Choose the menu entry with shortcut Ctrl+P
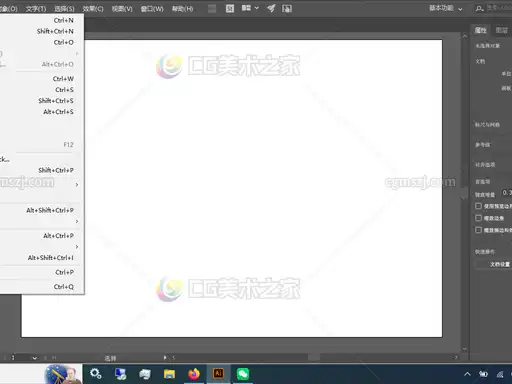 [42, 272]
